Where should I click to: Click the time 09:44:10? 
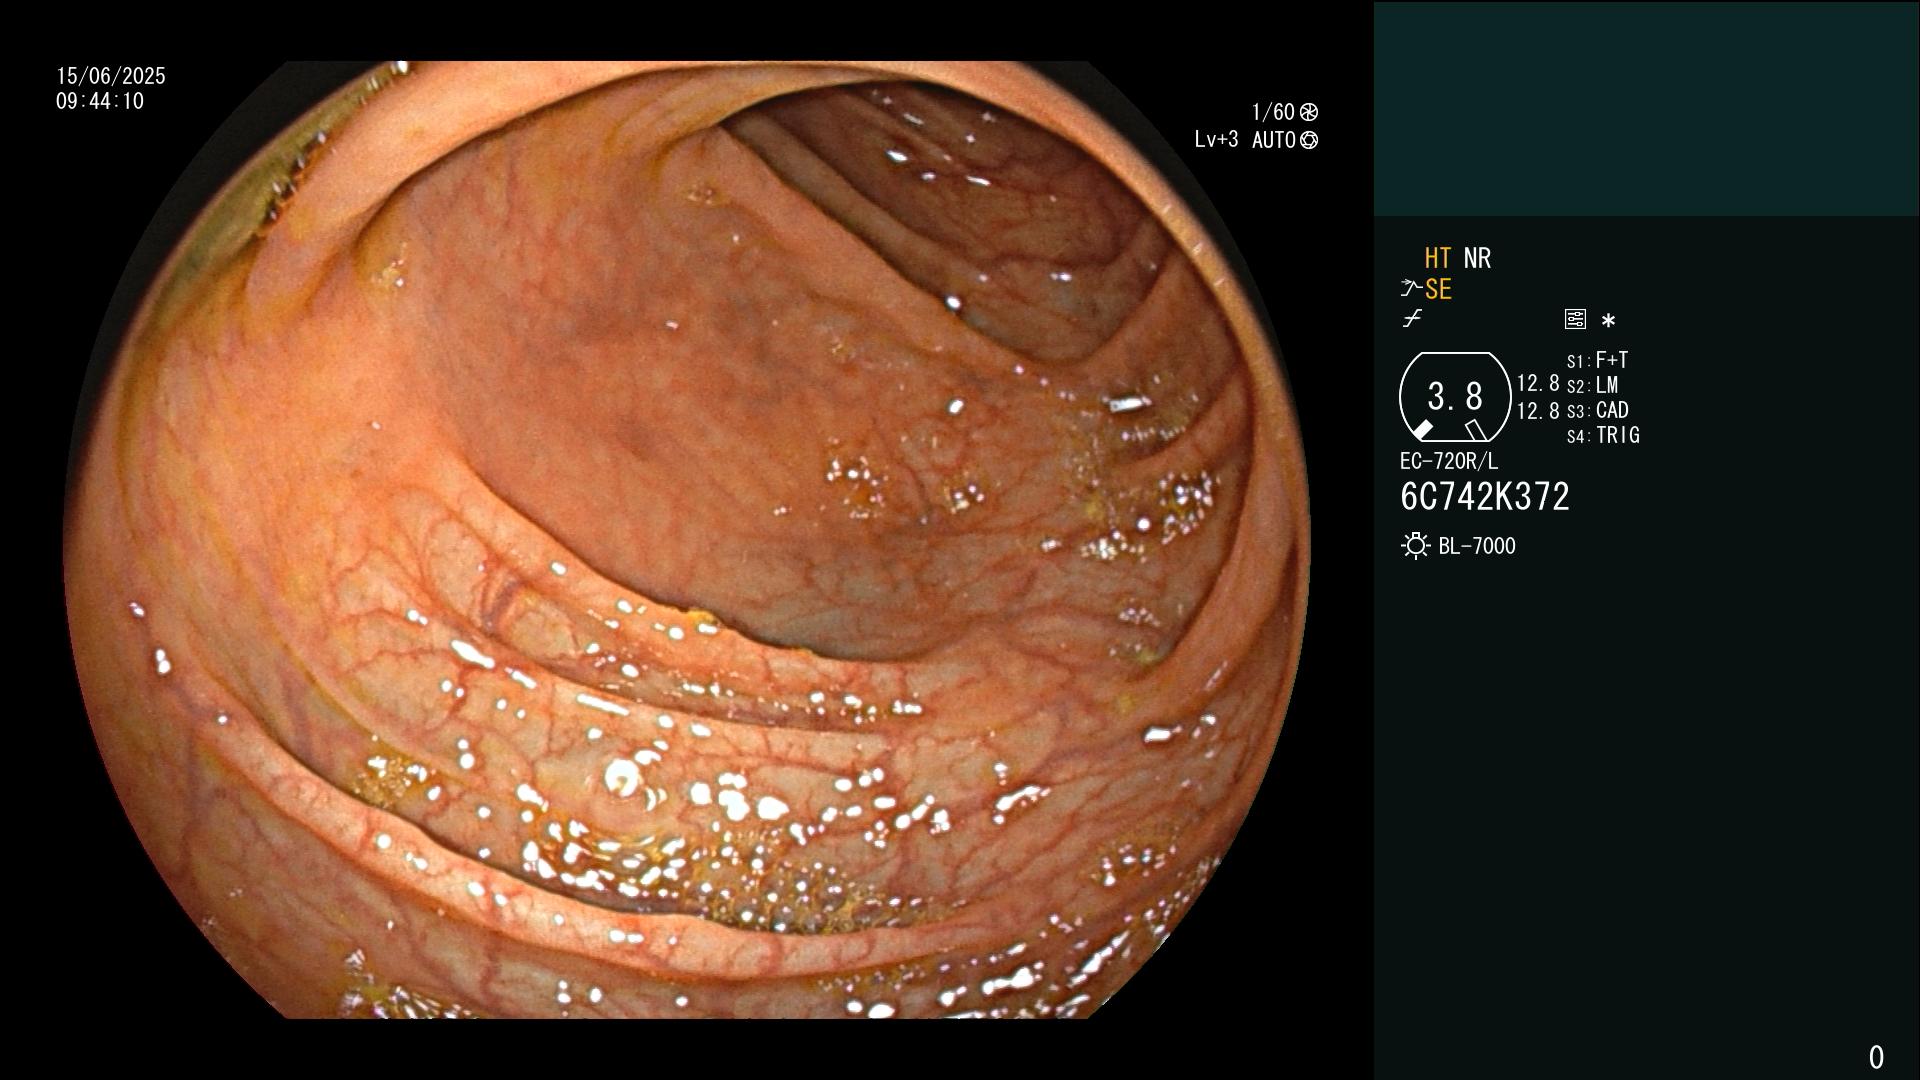(x=100, y=101)
